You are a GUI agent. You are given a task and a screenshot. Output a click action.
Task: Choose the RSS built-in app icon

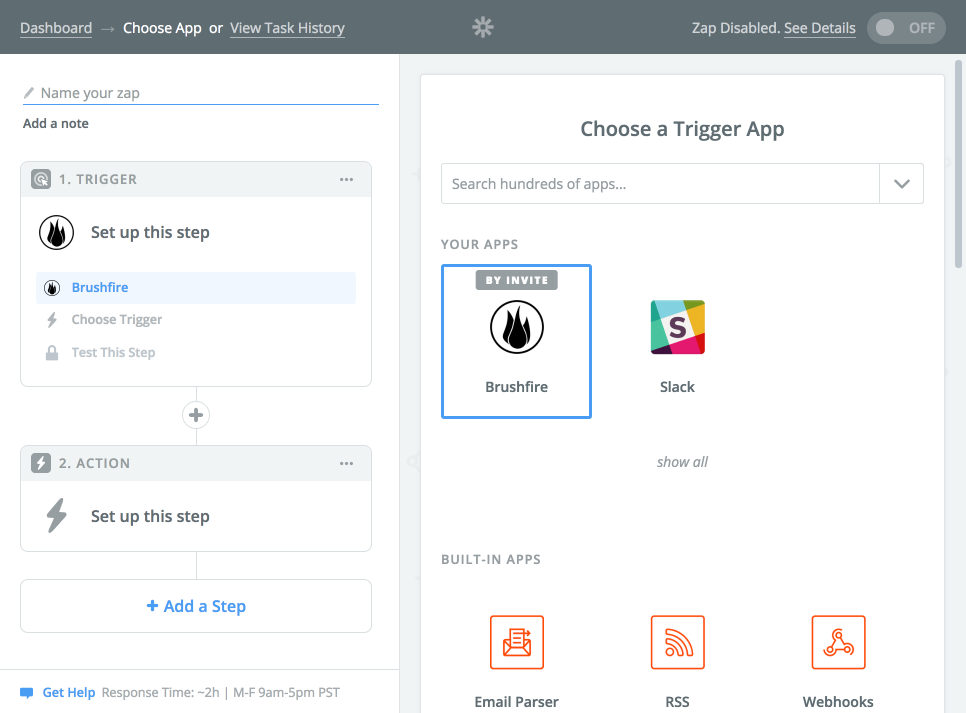(678, 642)
